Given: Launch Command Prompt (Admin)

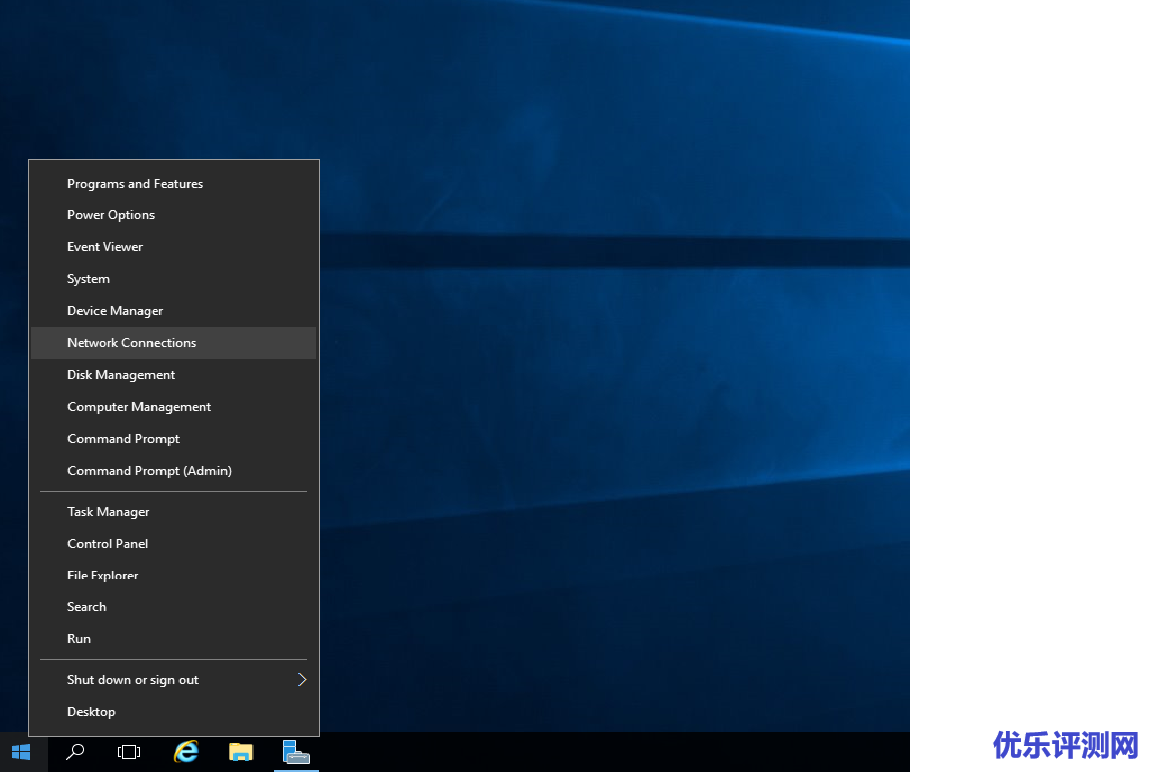Looking at the screenshot, I should [x=149, y=471].
